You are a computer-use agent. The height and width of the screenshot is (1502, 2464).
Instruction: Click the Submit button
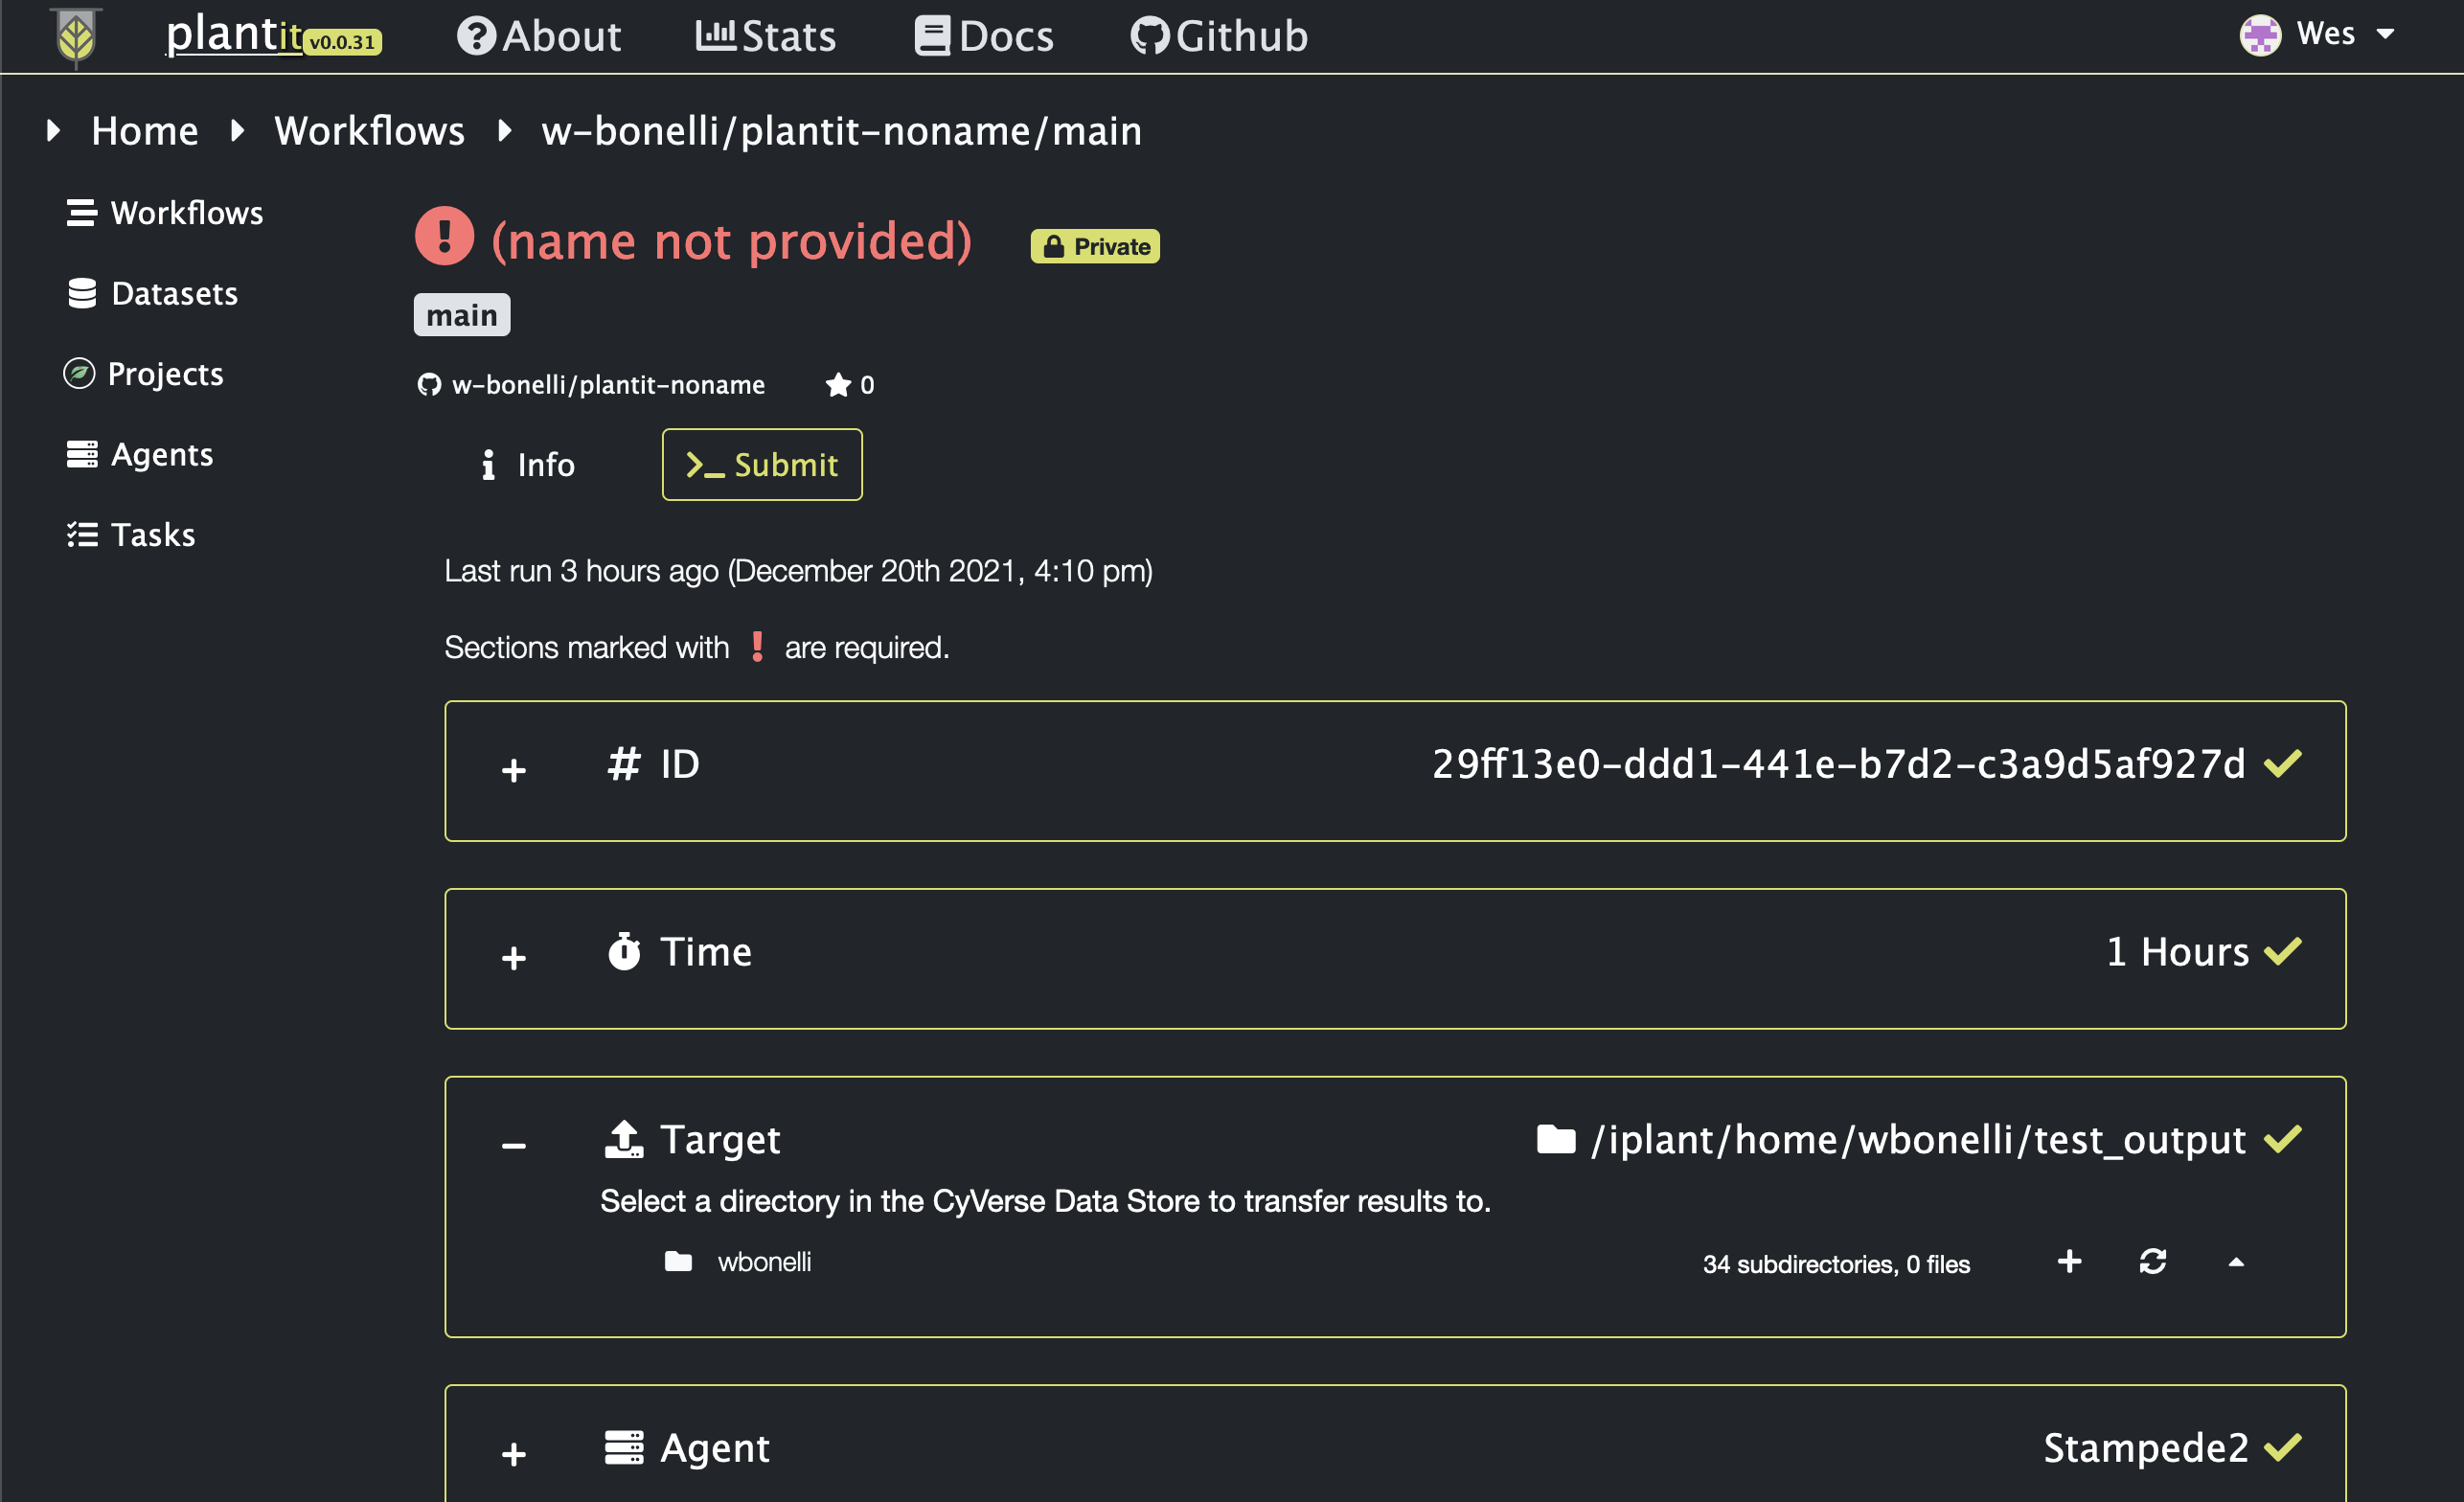click(761, 464)
